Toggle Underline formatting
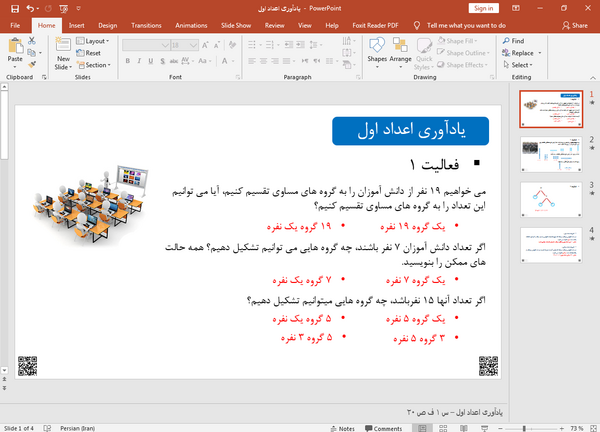Screen dimensions: 600x432 point(151,61)
